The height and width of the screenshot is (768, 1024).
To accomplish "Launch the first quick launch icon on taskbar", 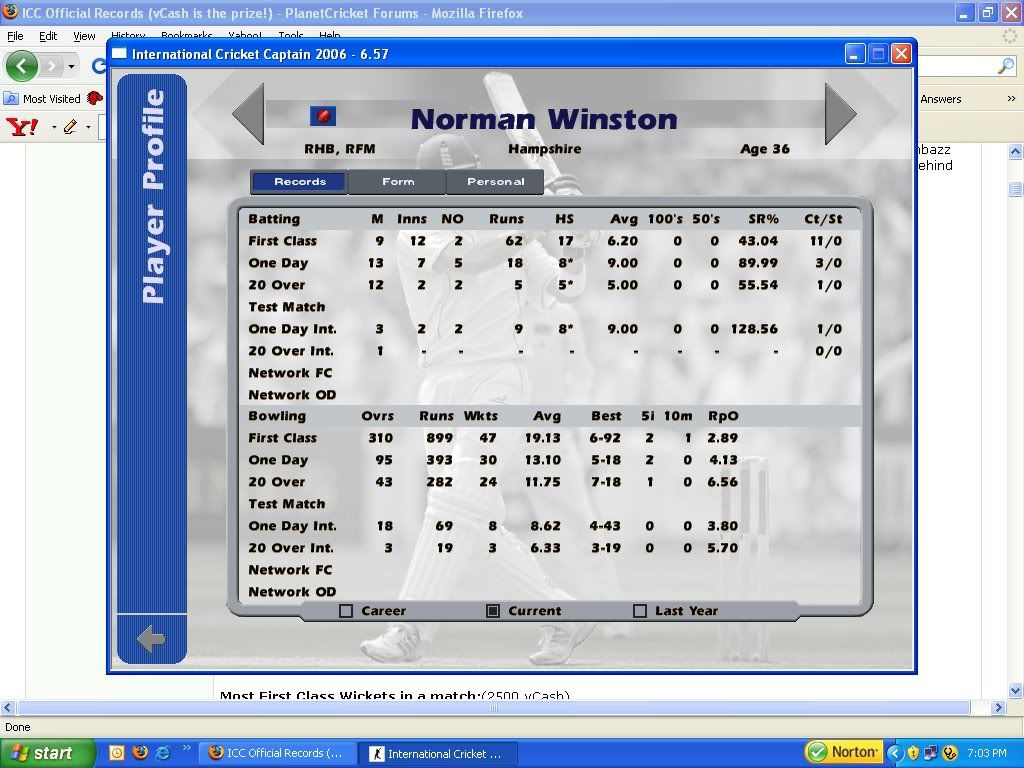I will (x=116, y=752).
